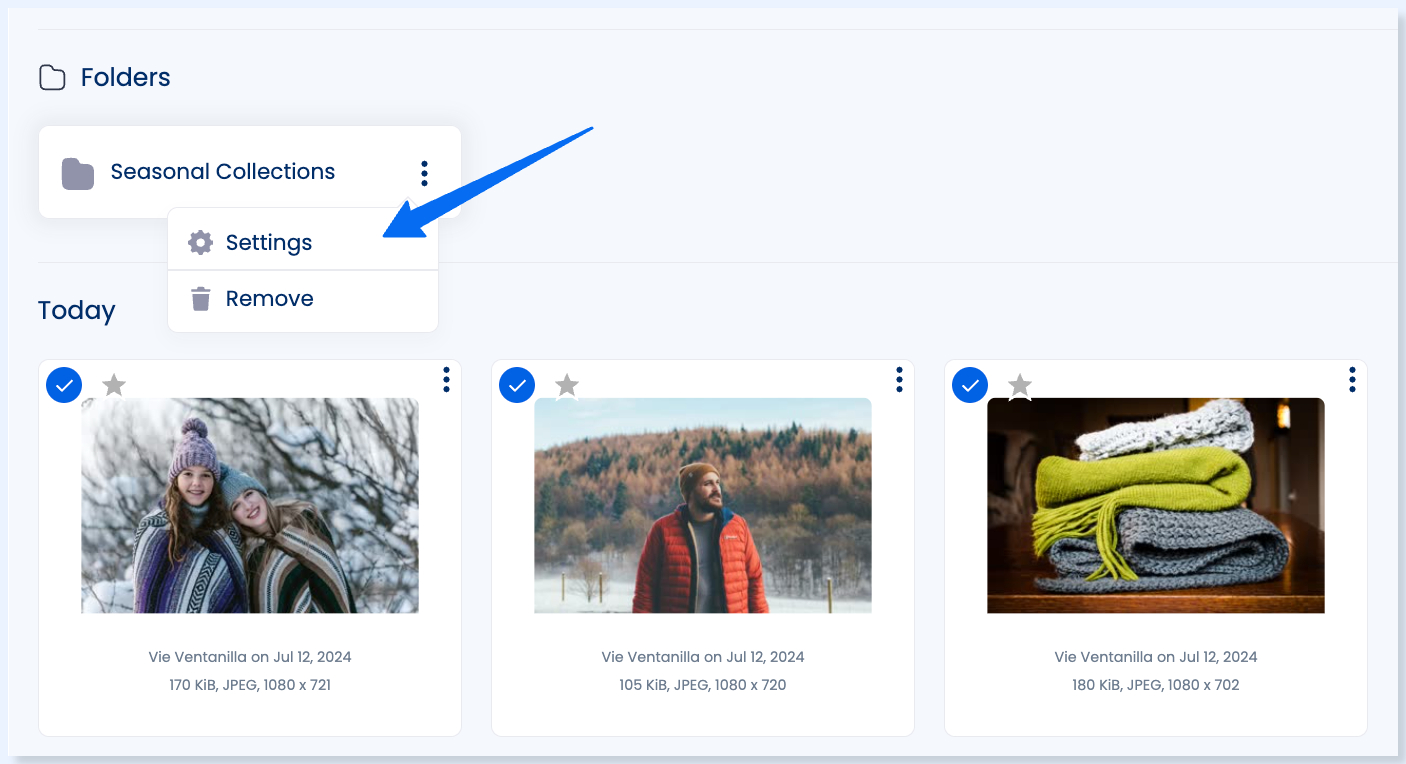The image size is (1406, 764).
Task: Click the trash icon beside Remove
Action: (x=201, y=298)
